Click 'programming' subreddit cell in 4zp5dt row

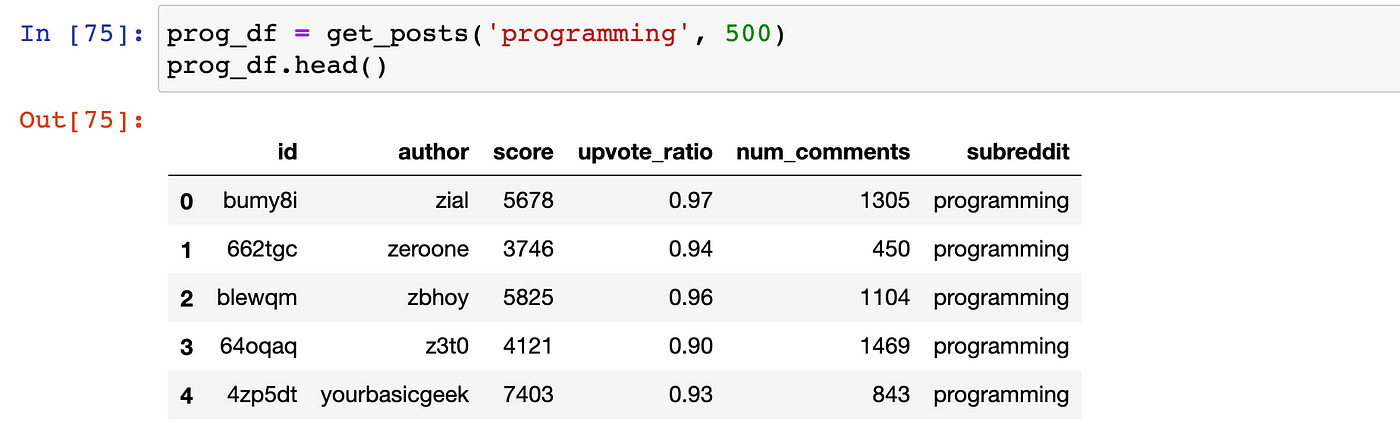1001,397
